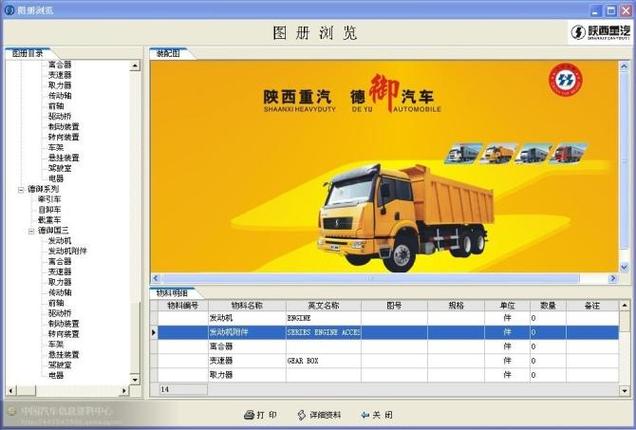
Task: Click the 图号 column header
Action: coord(394,305)
